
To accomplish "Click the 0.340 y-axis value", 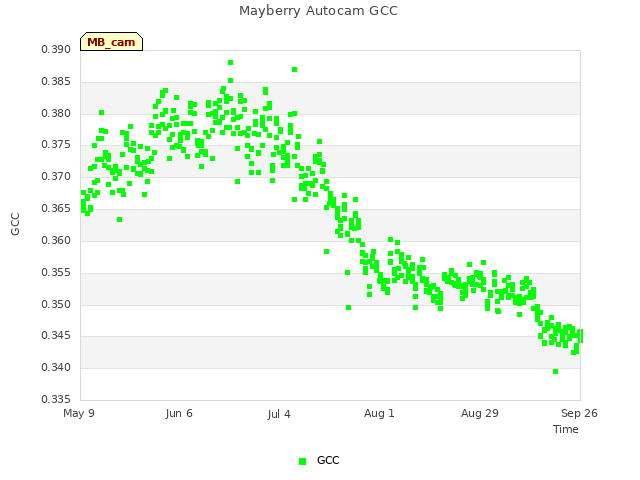I will pos(56,368).
